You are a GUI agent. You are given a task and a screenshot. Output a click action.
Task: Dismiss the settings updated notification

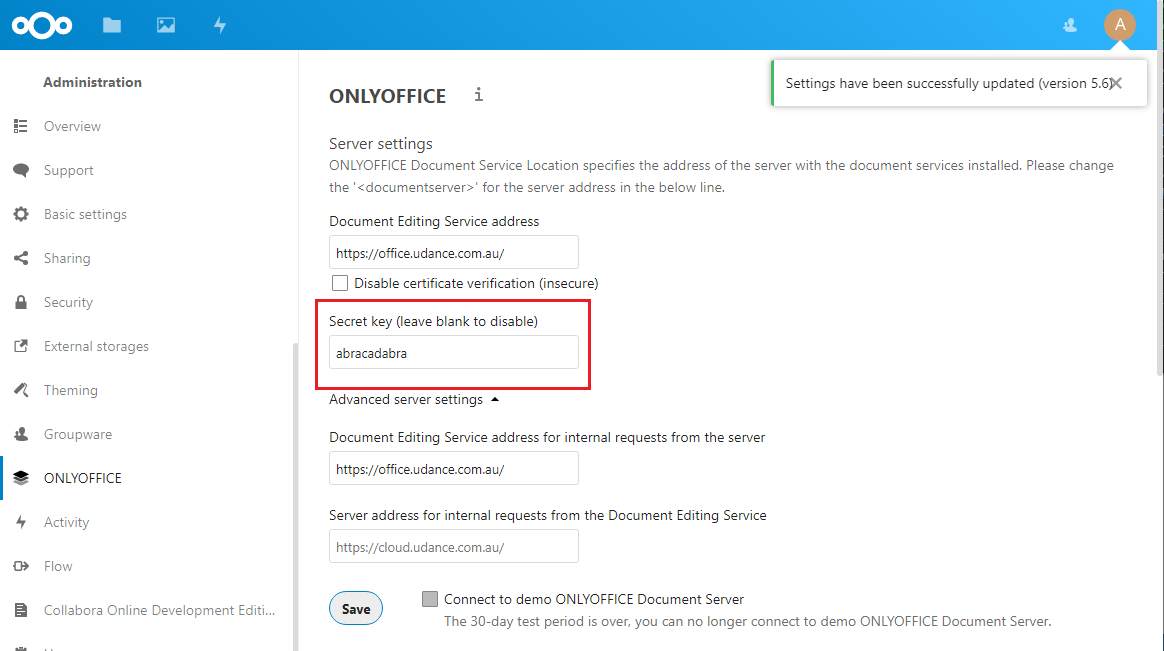(x=1116, y=83)
